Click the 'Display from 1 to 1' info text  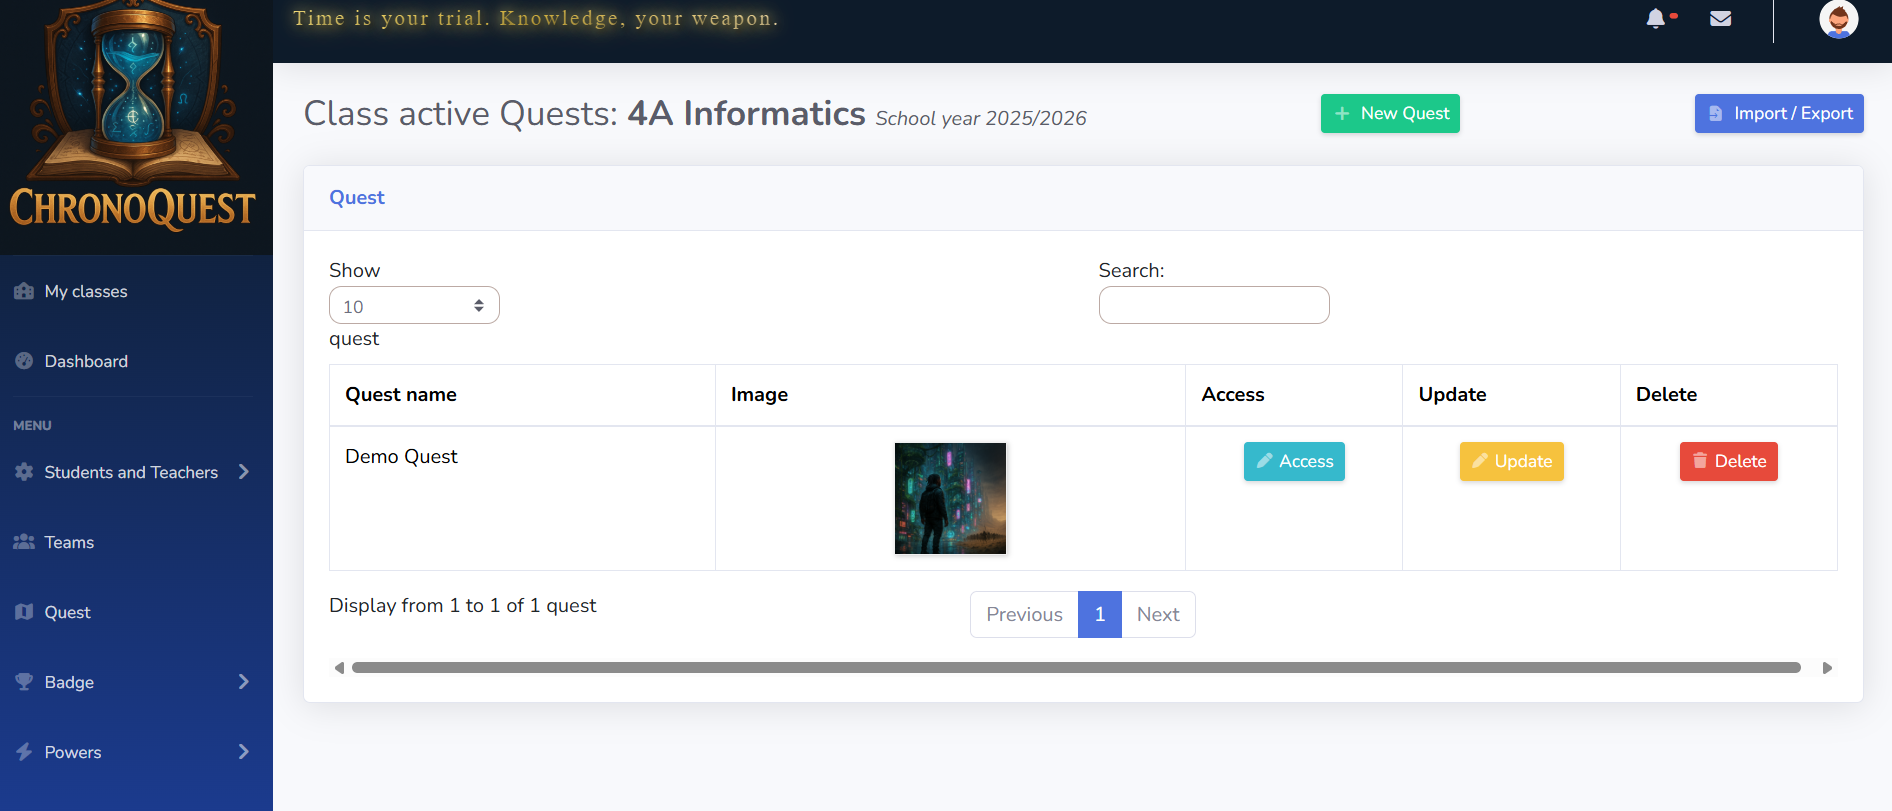coord(462,605)
